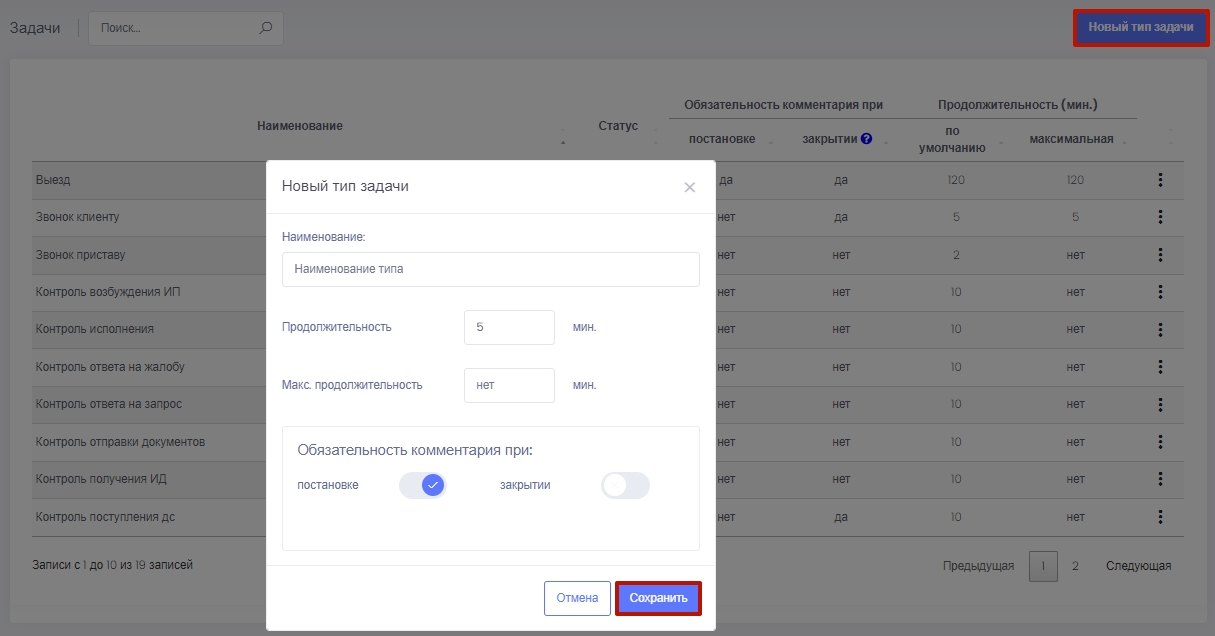Go to page 2 of records
Viewport: 1215px width, 636px height.
1075,566
